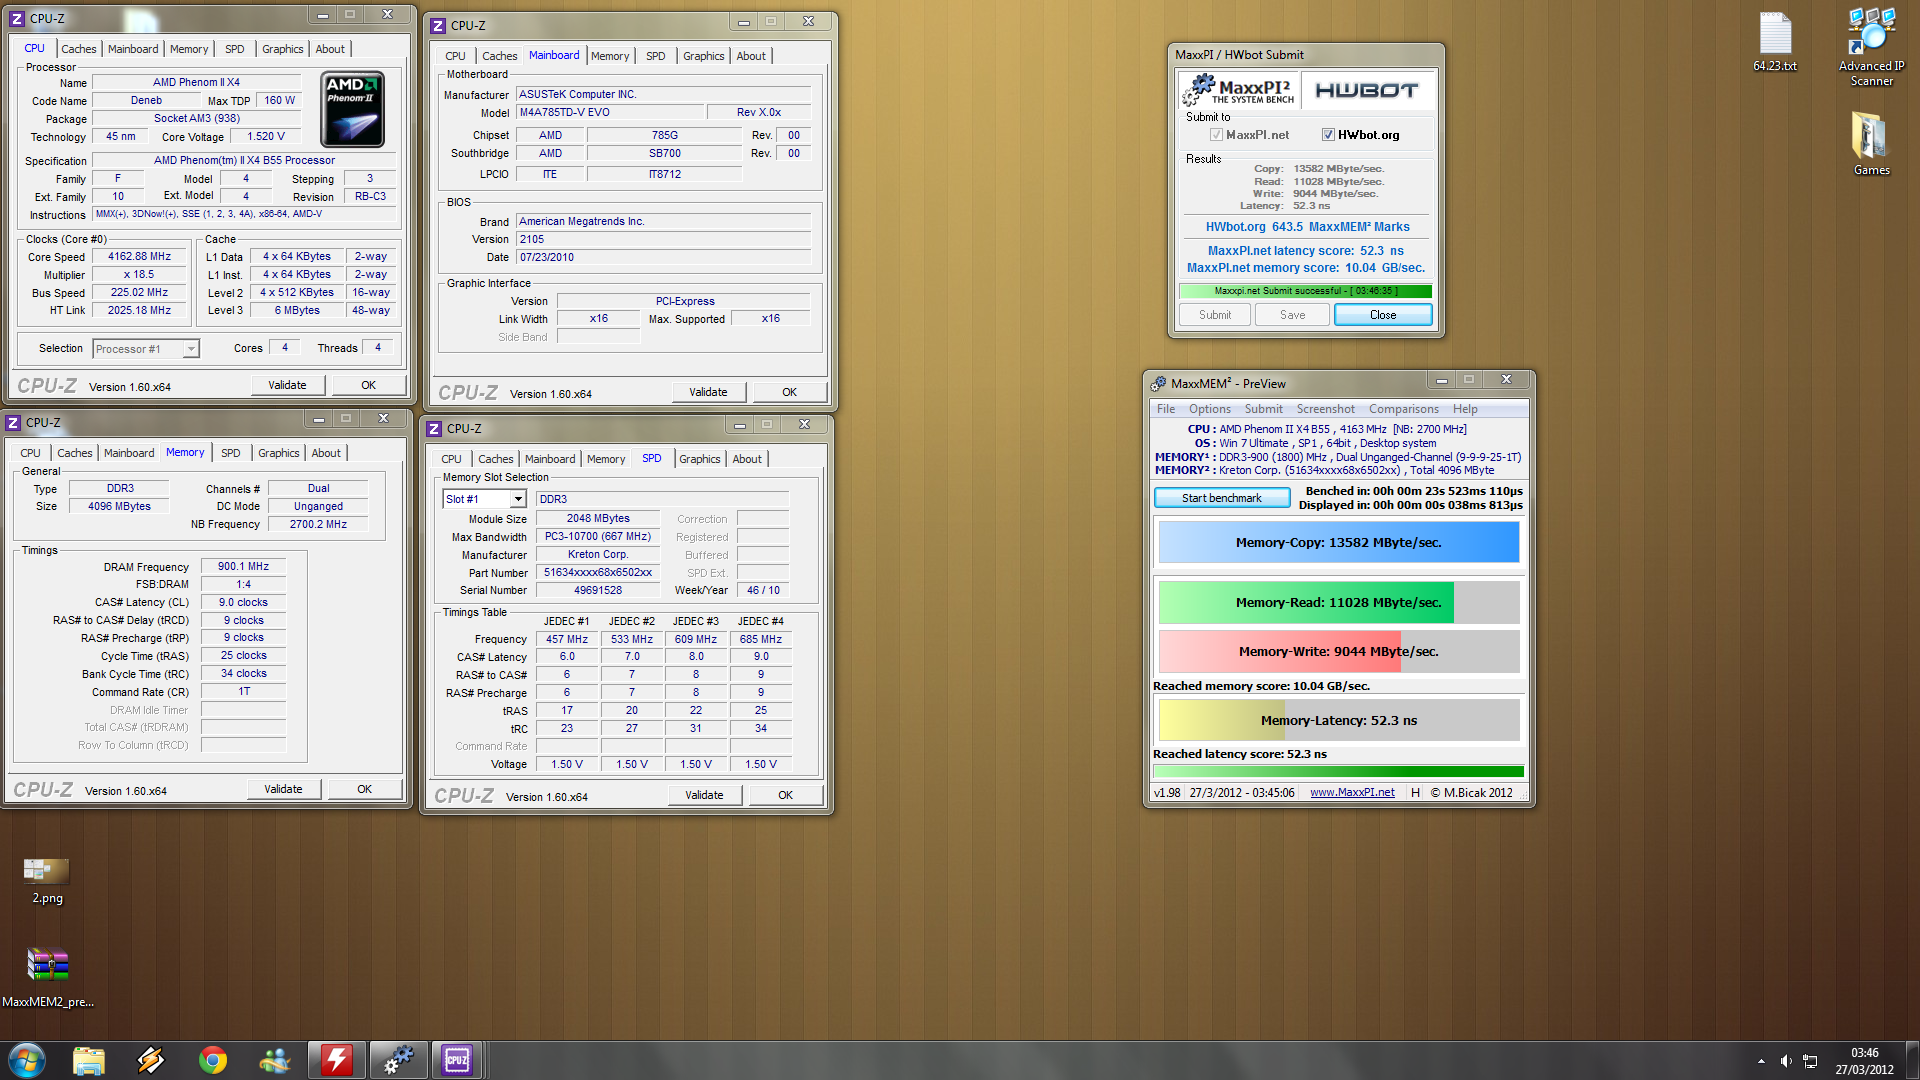The height and width of the screenshot is (1080, 1920).
Task: Open the Screenshot menu in MaxxMEM
Action: coord(1325,409)
